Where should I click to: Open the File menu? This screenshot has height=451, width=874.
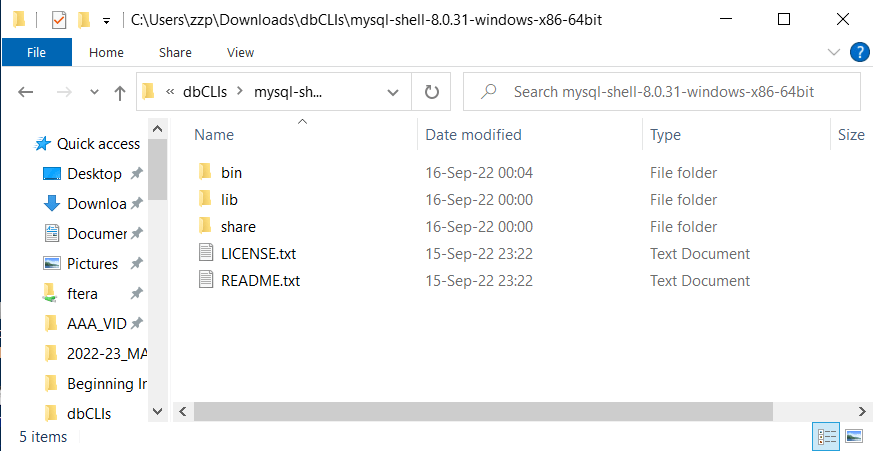point(37,52)
